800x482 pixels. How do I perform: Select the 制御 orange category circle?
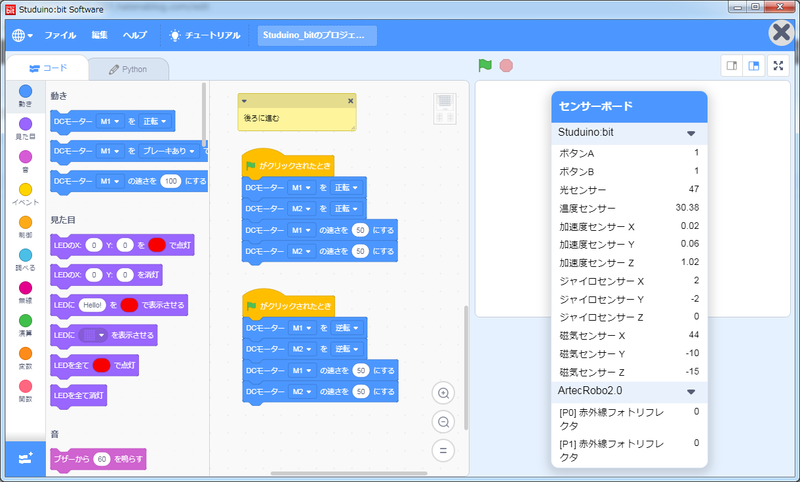click(x=26, y=222)
